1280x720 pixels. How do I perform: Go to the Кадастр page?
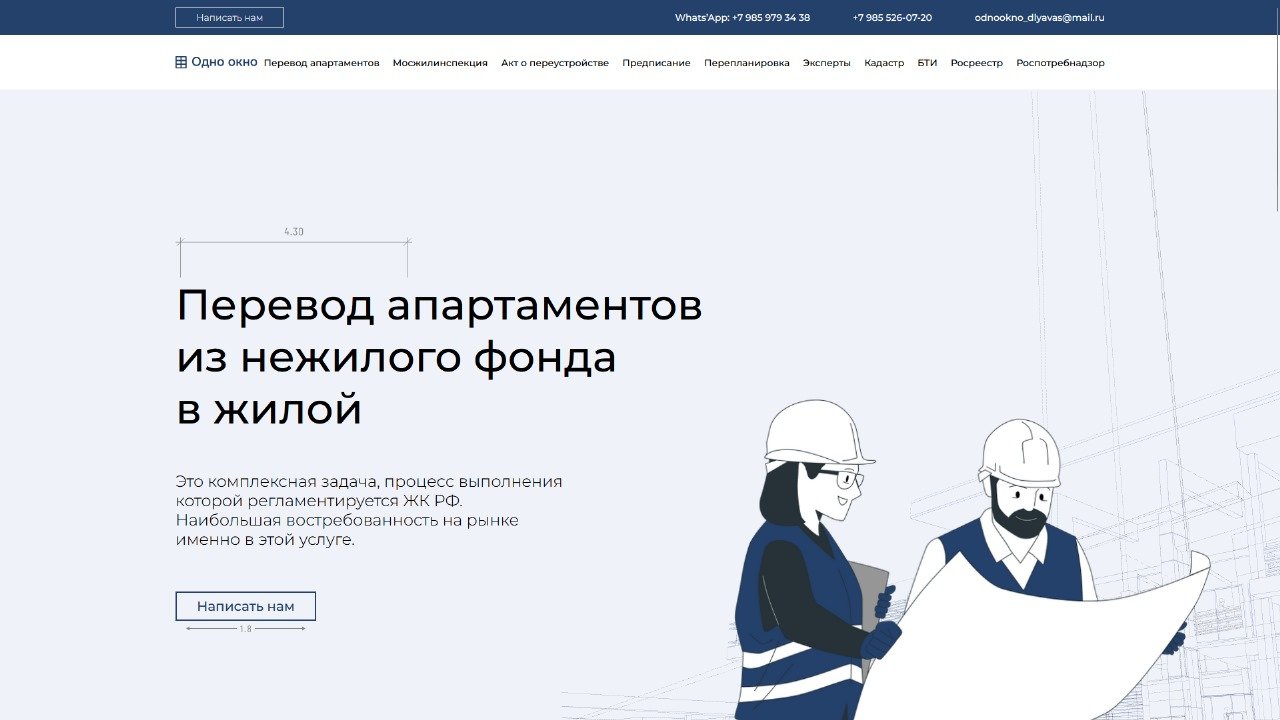coord(883,62)
